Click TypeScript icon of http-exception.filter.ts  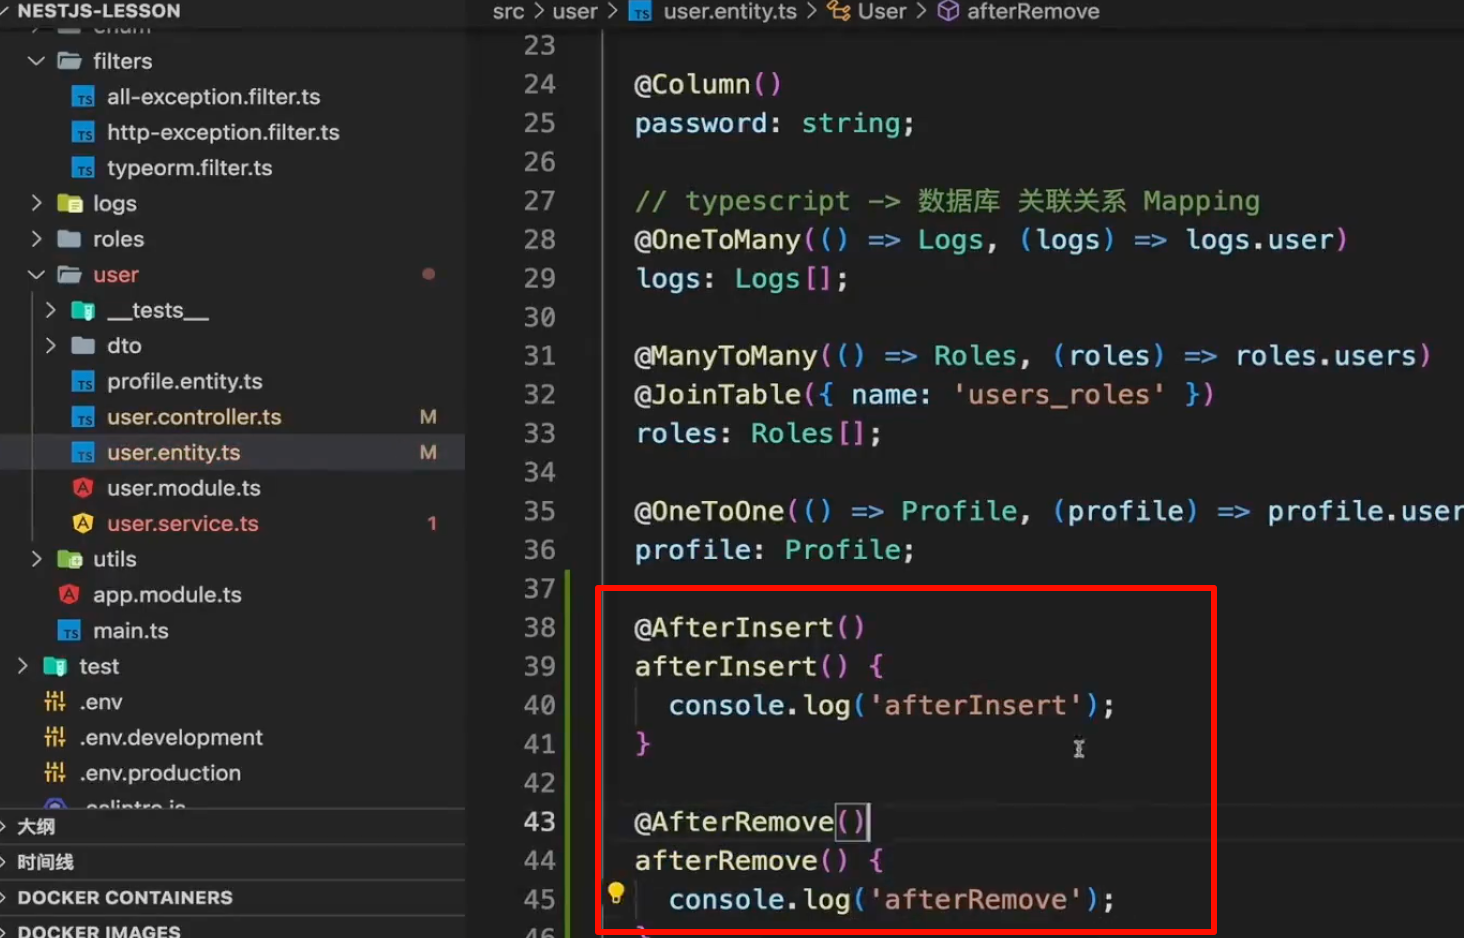point(84,132)
